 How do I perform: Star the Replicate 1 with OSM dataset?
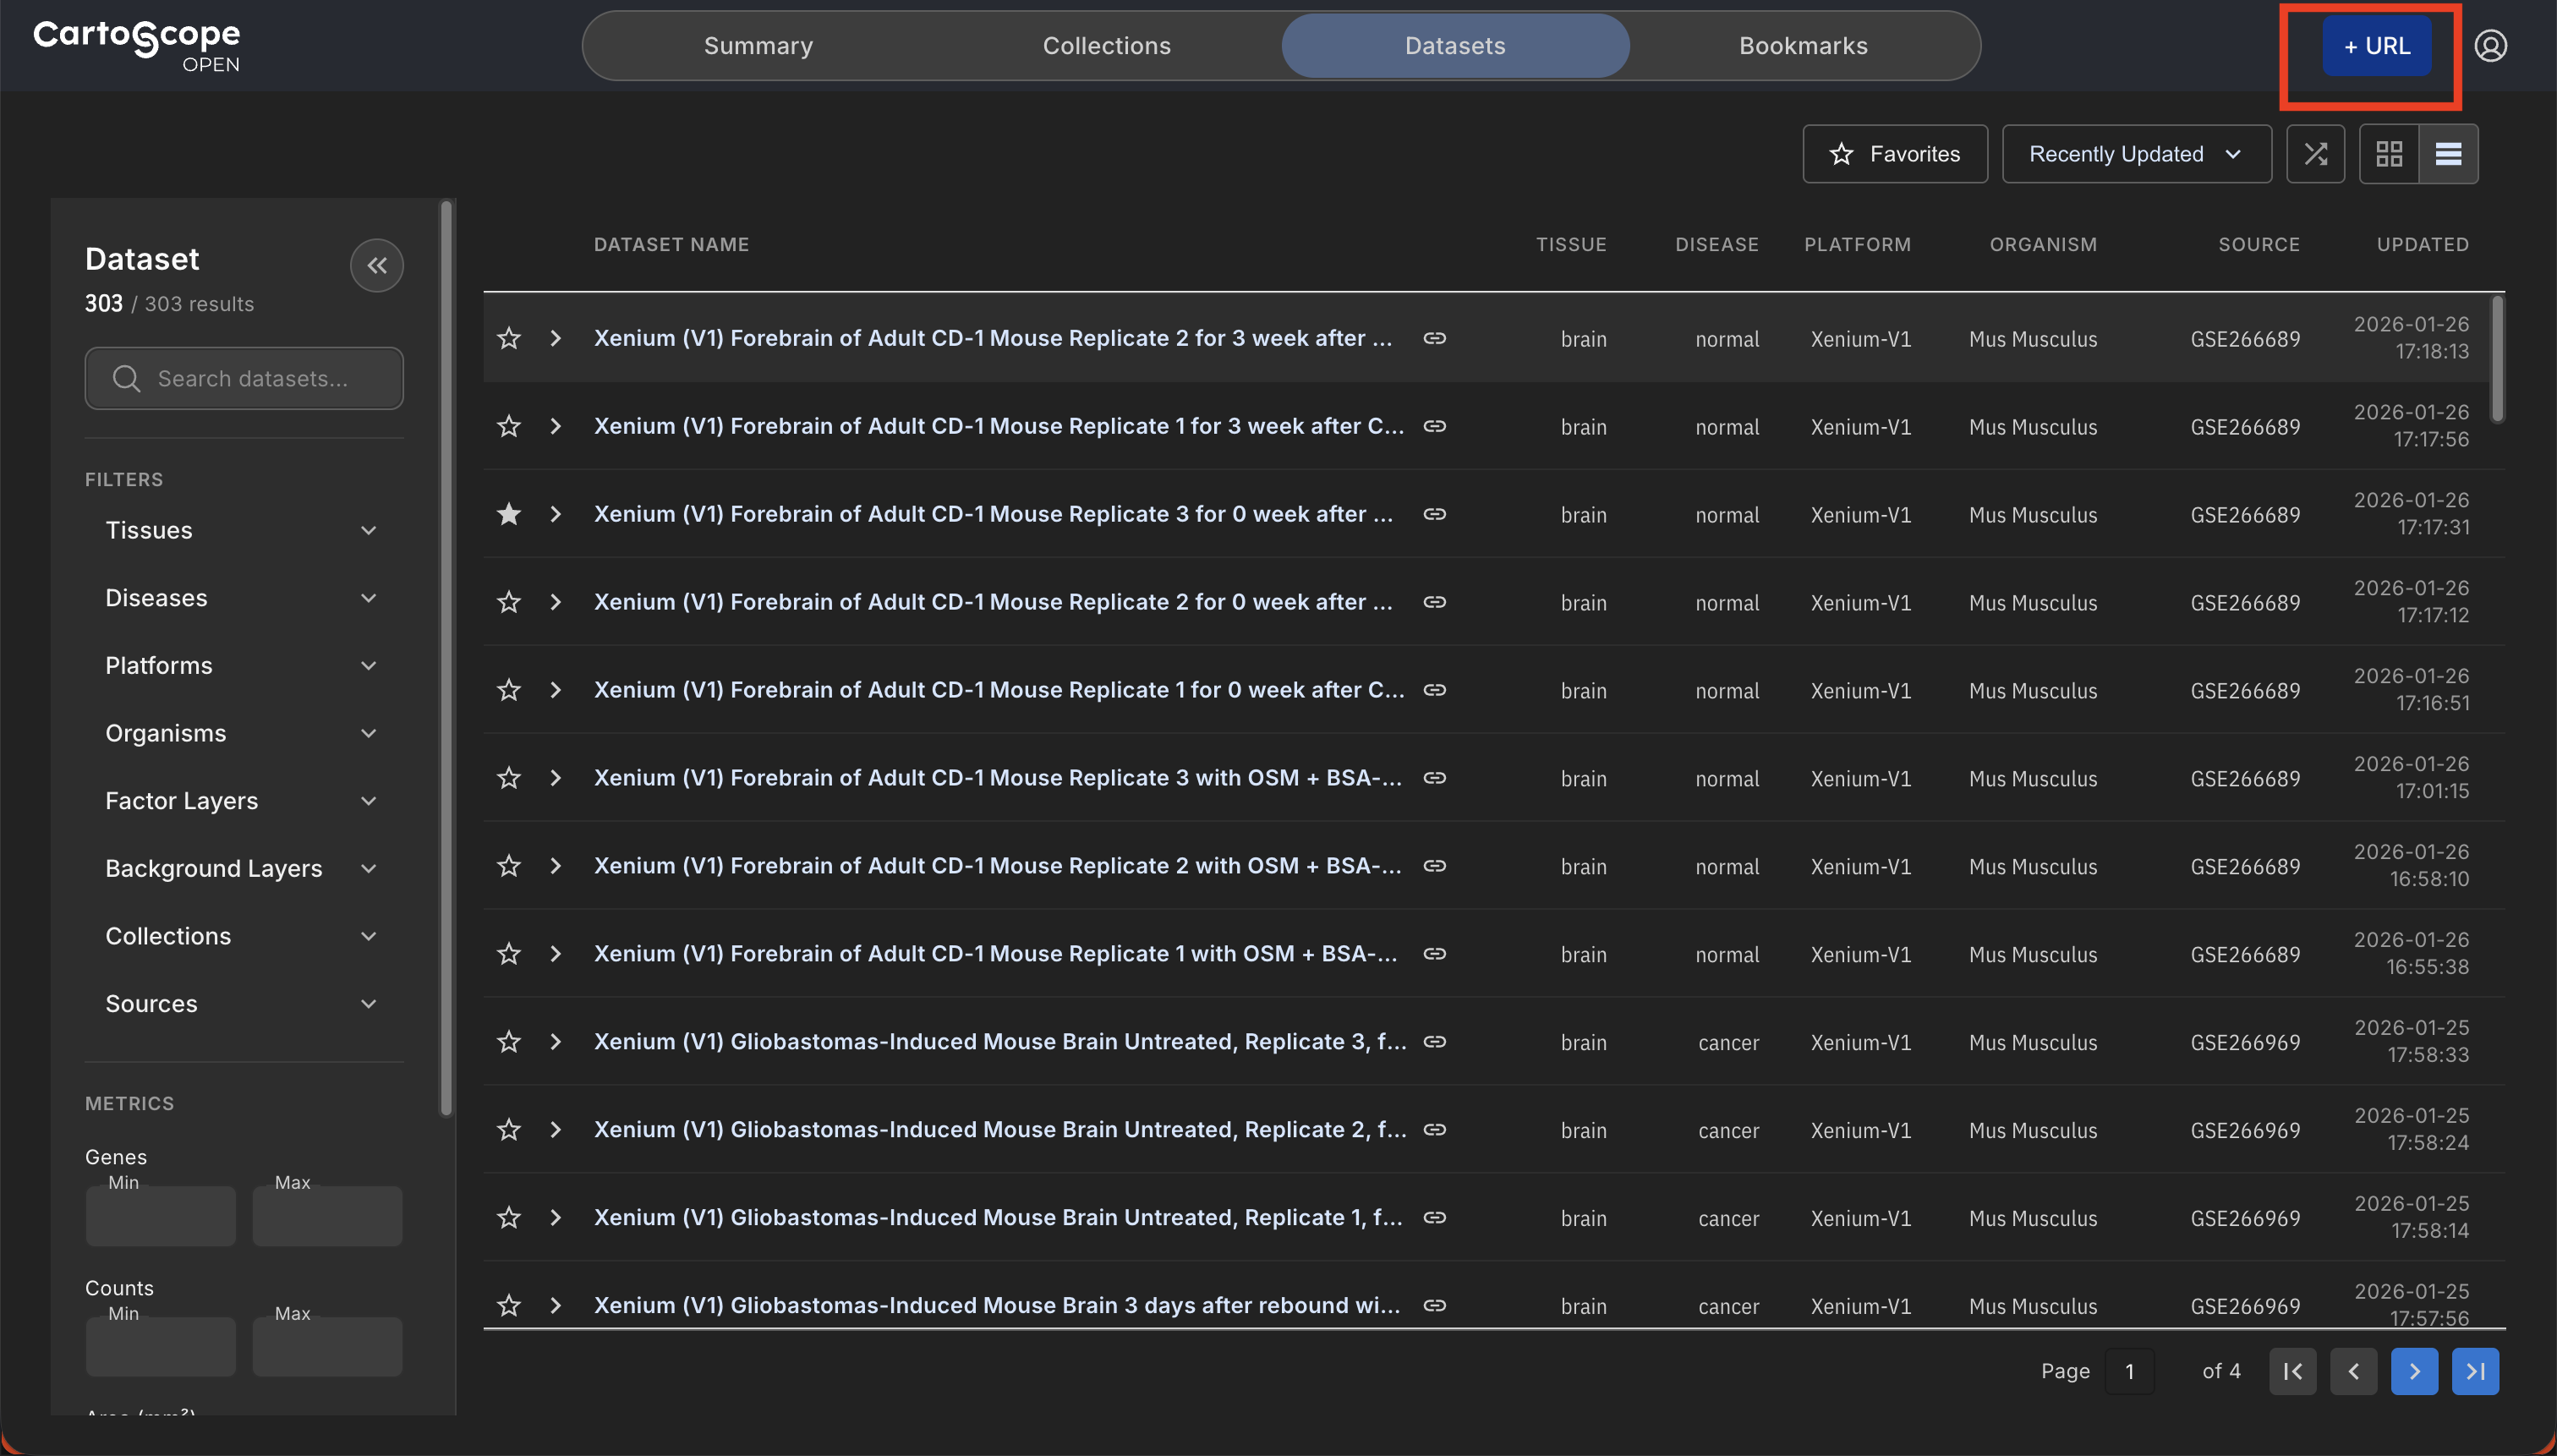pyautogui.click(x=508, y=953)
